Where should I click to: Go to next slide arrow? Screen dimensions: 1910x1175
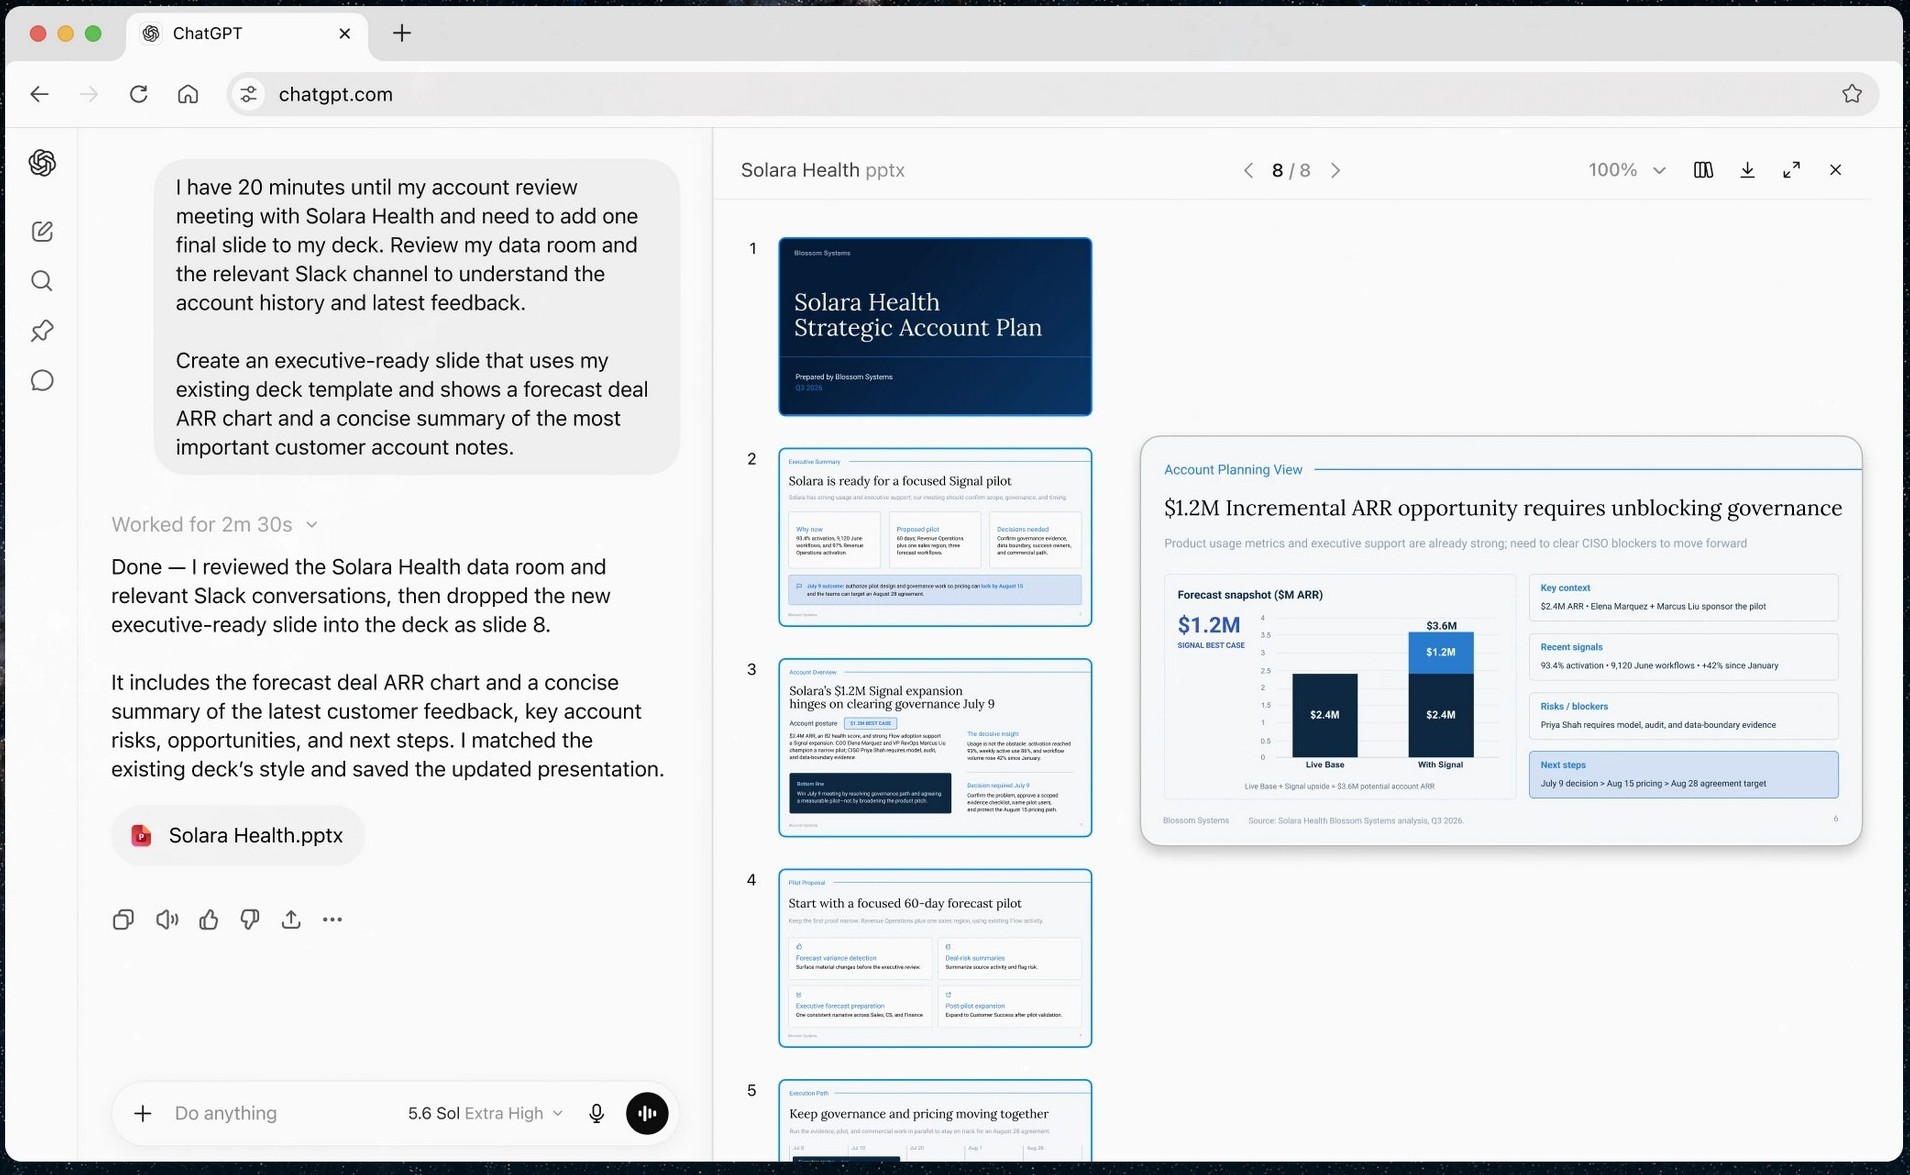point(1335,170)
